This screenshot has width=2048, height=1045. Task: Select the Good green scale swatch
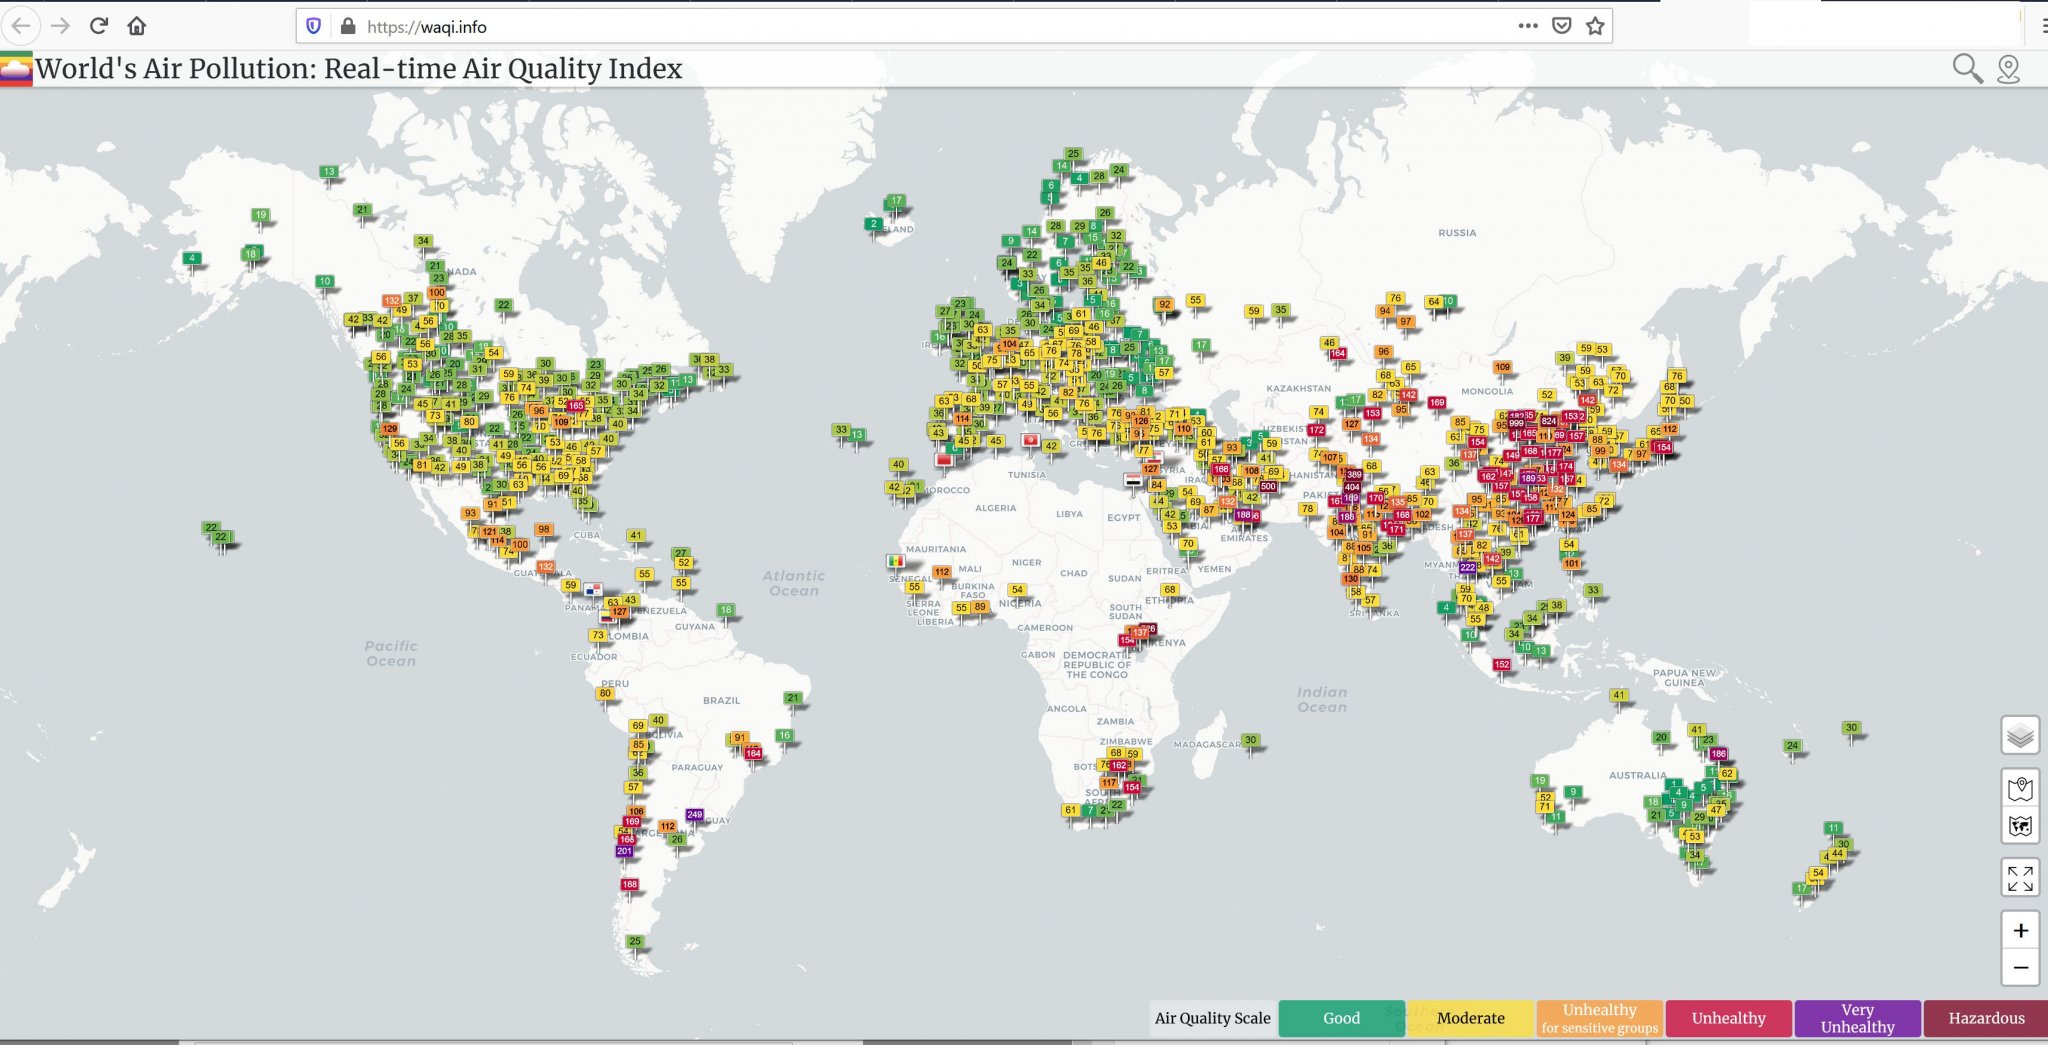click(1341, 1018)
